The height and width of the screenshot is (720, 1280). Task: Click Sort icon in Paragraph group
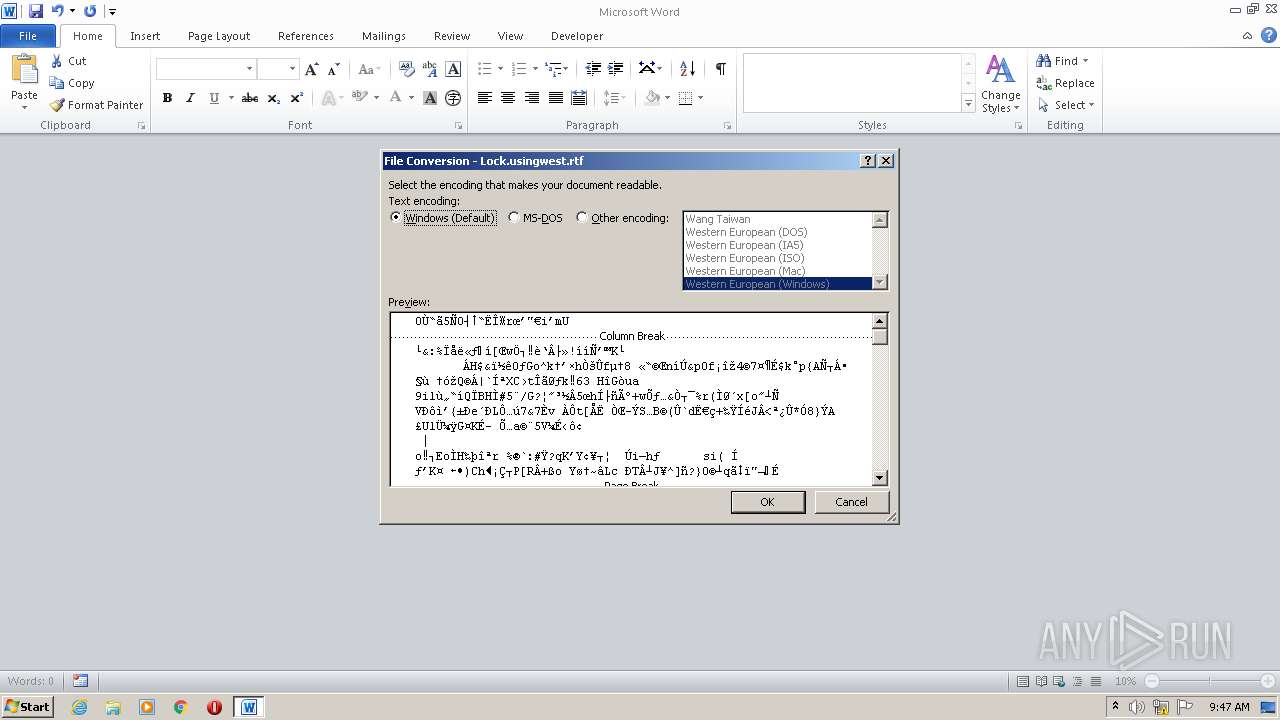[x=687, y=69]
